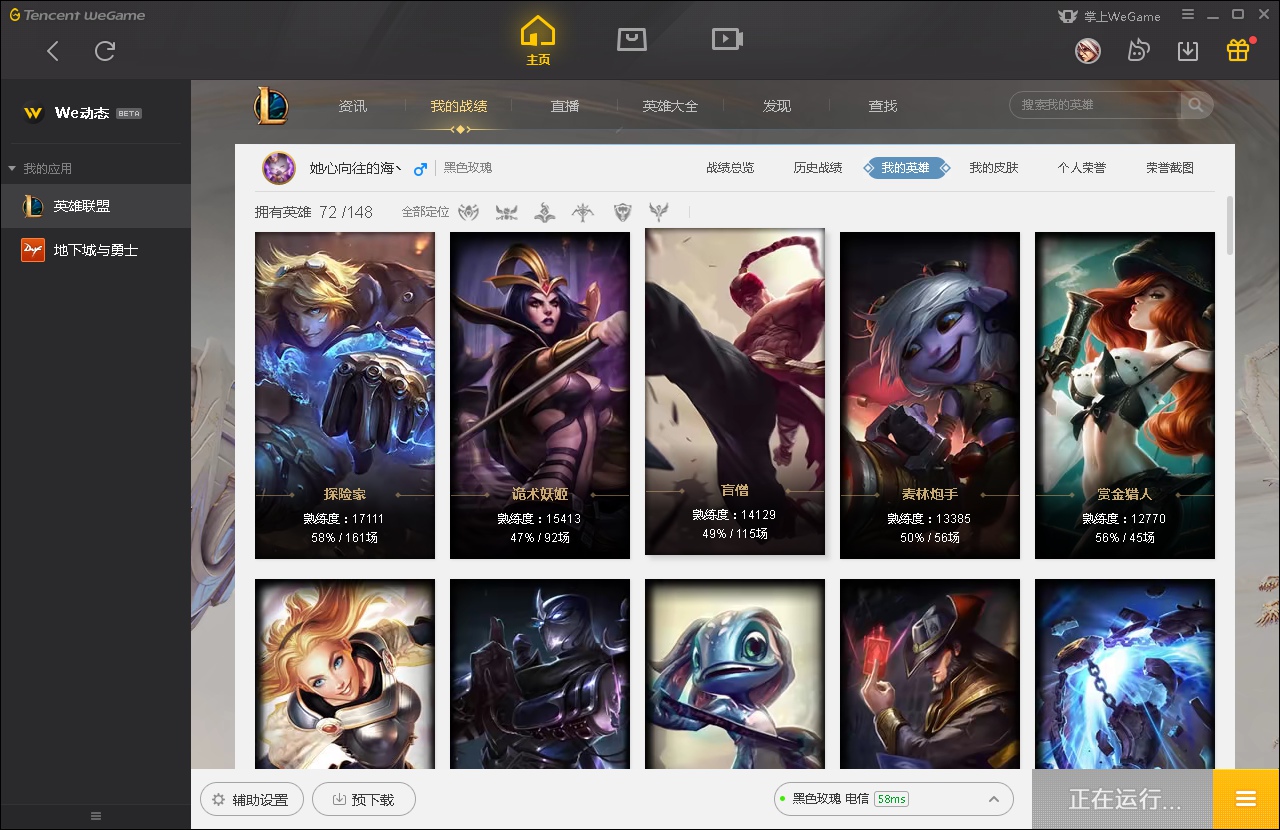Click the sidebar bottom collapse handle icon
Image resolution: width=1280 pixels, height=830 pixels.
pyautogui.click(x=96, y=816)
